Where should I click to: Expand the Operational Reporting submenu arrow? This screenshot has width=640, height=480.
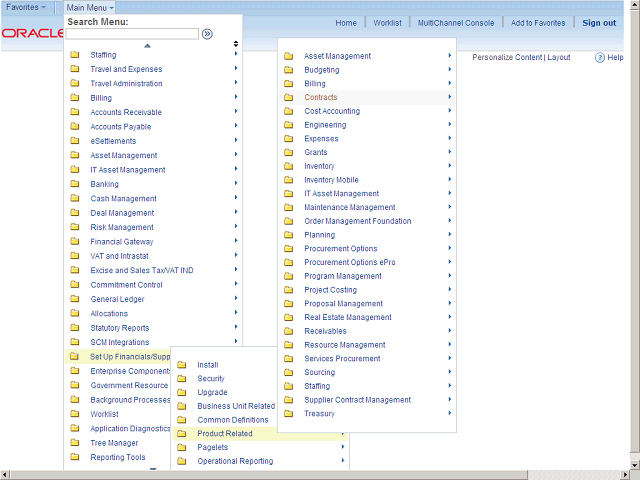(344, 462)
